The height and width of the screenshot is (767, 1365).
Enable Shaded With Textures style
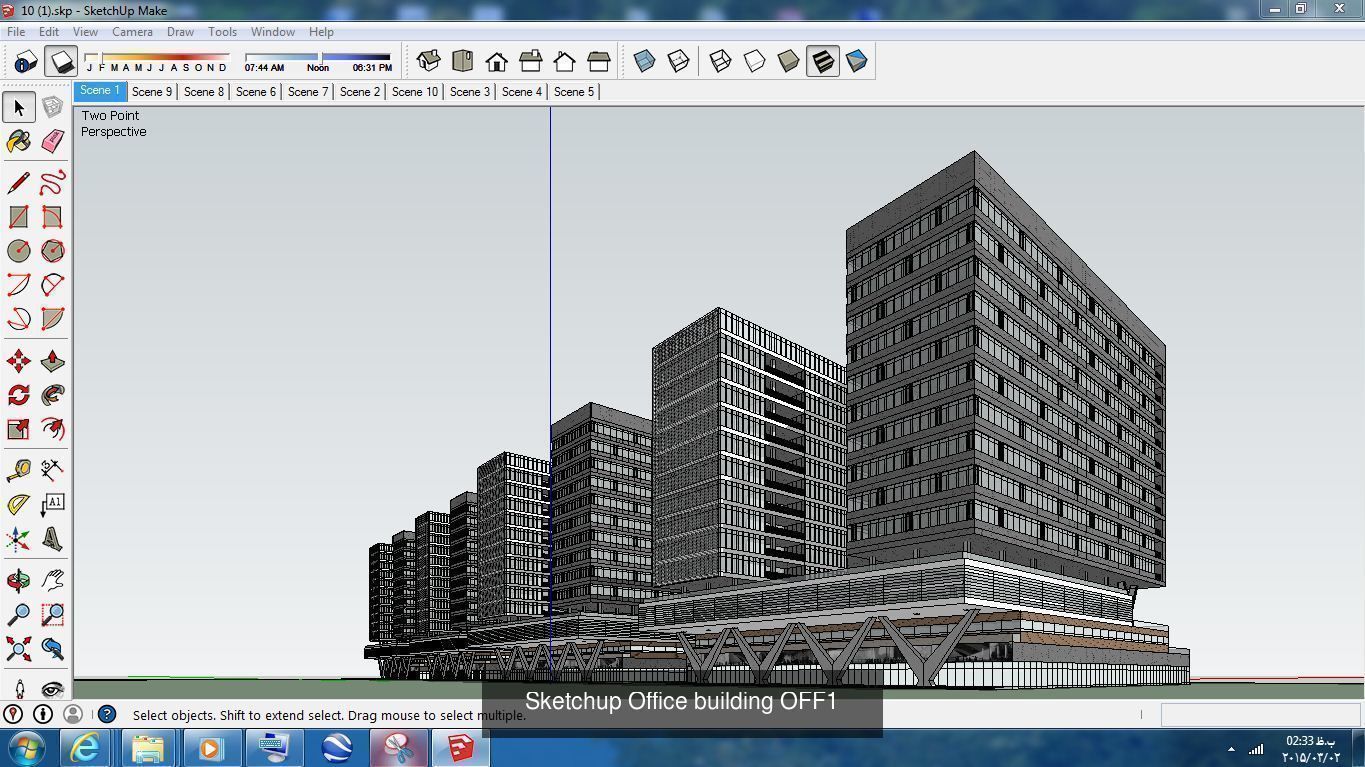click(823, 62)
